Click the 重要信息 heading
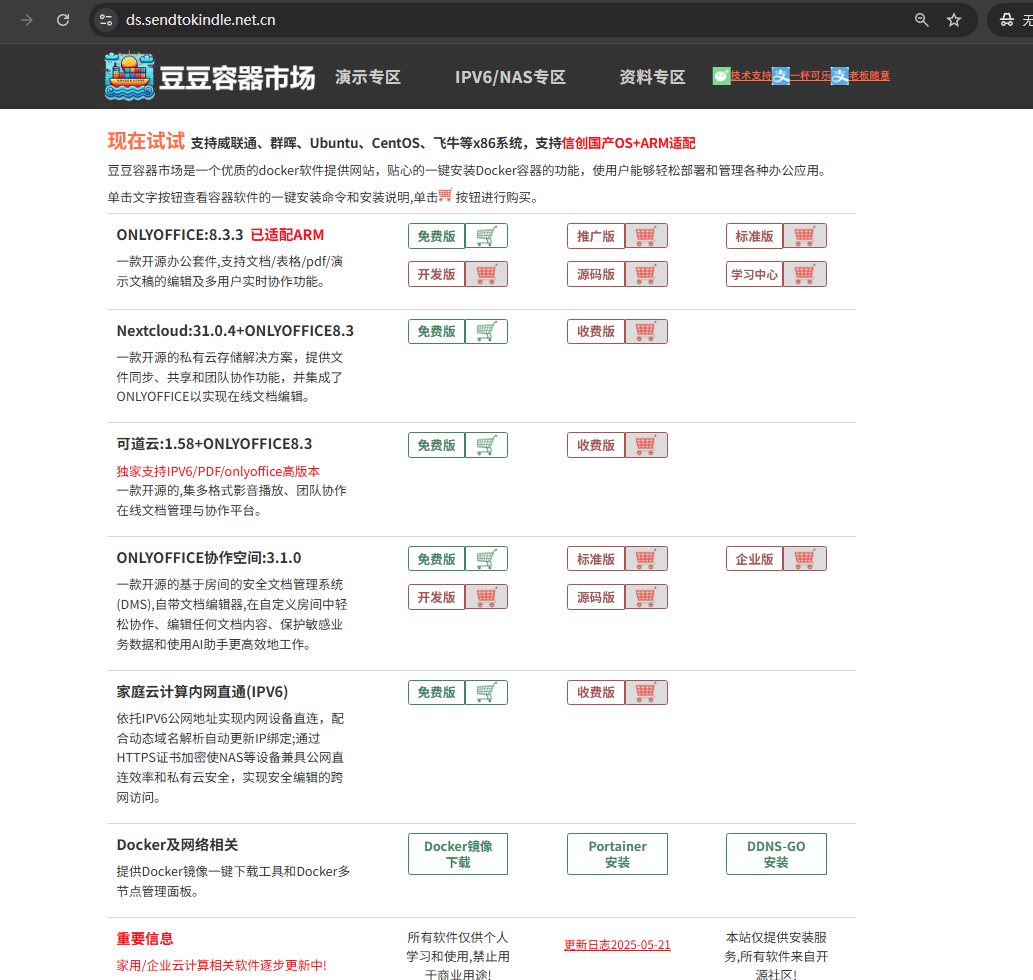 click(x=145, y=939)
